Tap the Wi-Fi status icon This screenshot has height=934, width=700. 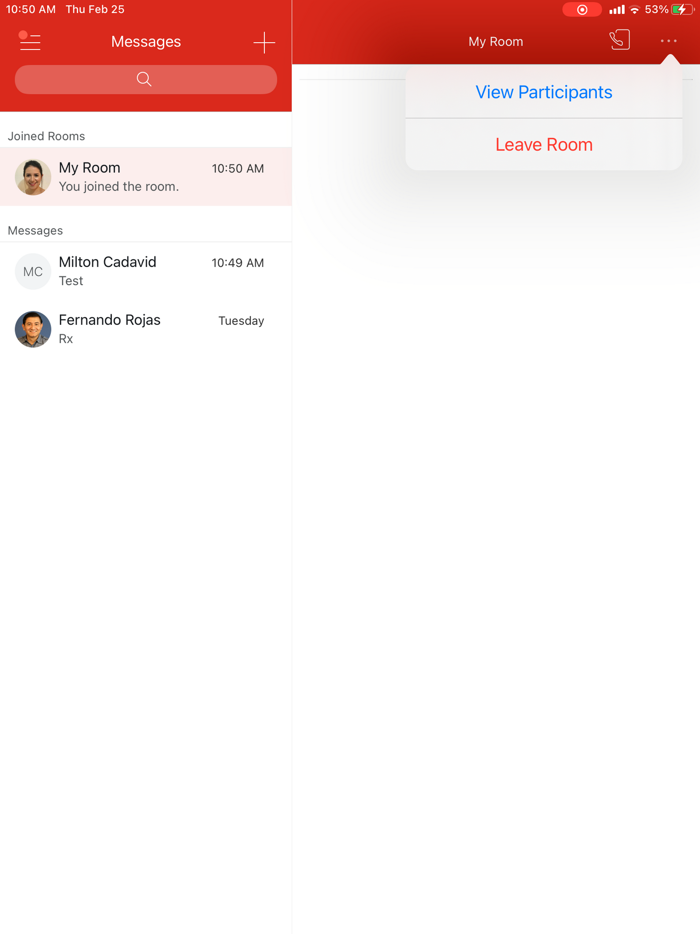click(635, 10)
